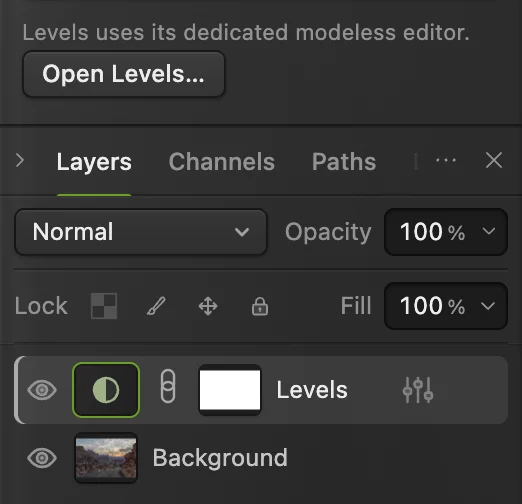Open the panel options ellipsis menu
The height and width of the screenshot is (504, 522).
(446, 160)
